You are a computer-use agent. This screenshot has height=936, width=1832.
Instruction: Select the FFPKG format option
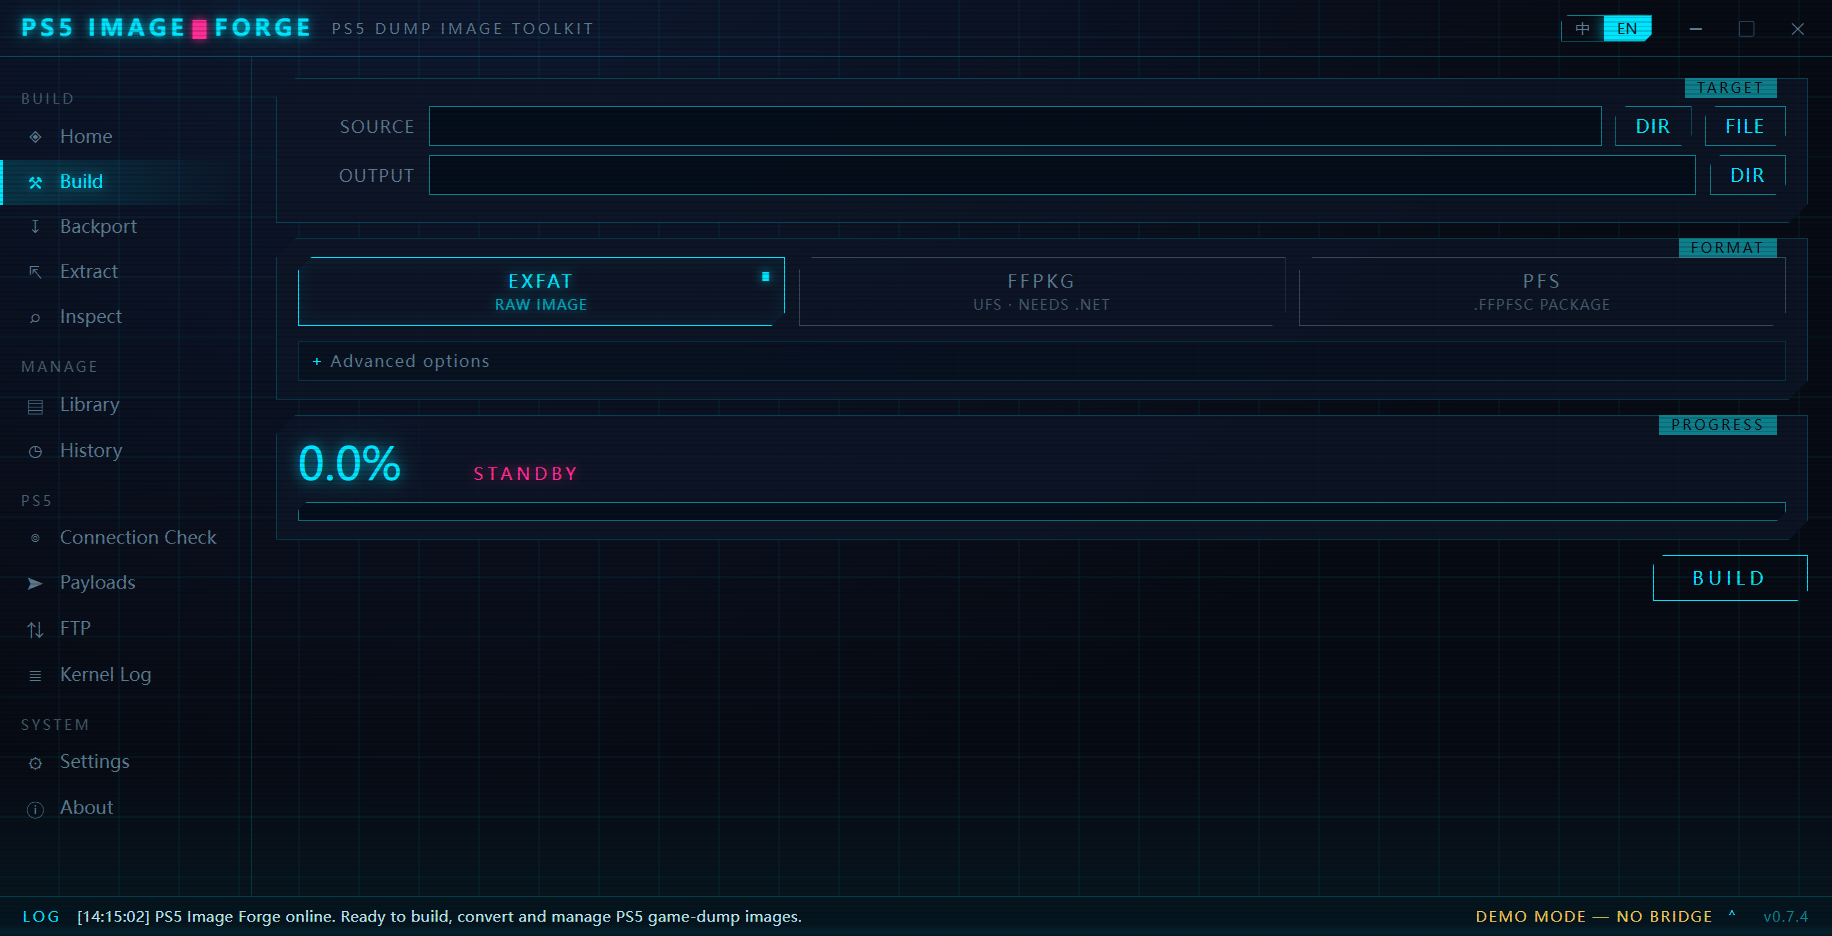[x=1041, y=292]
